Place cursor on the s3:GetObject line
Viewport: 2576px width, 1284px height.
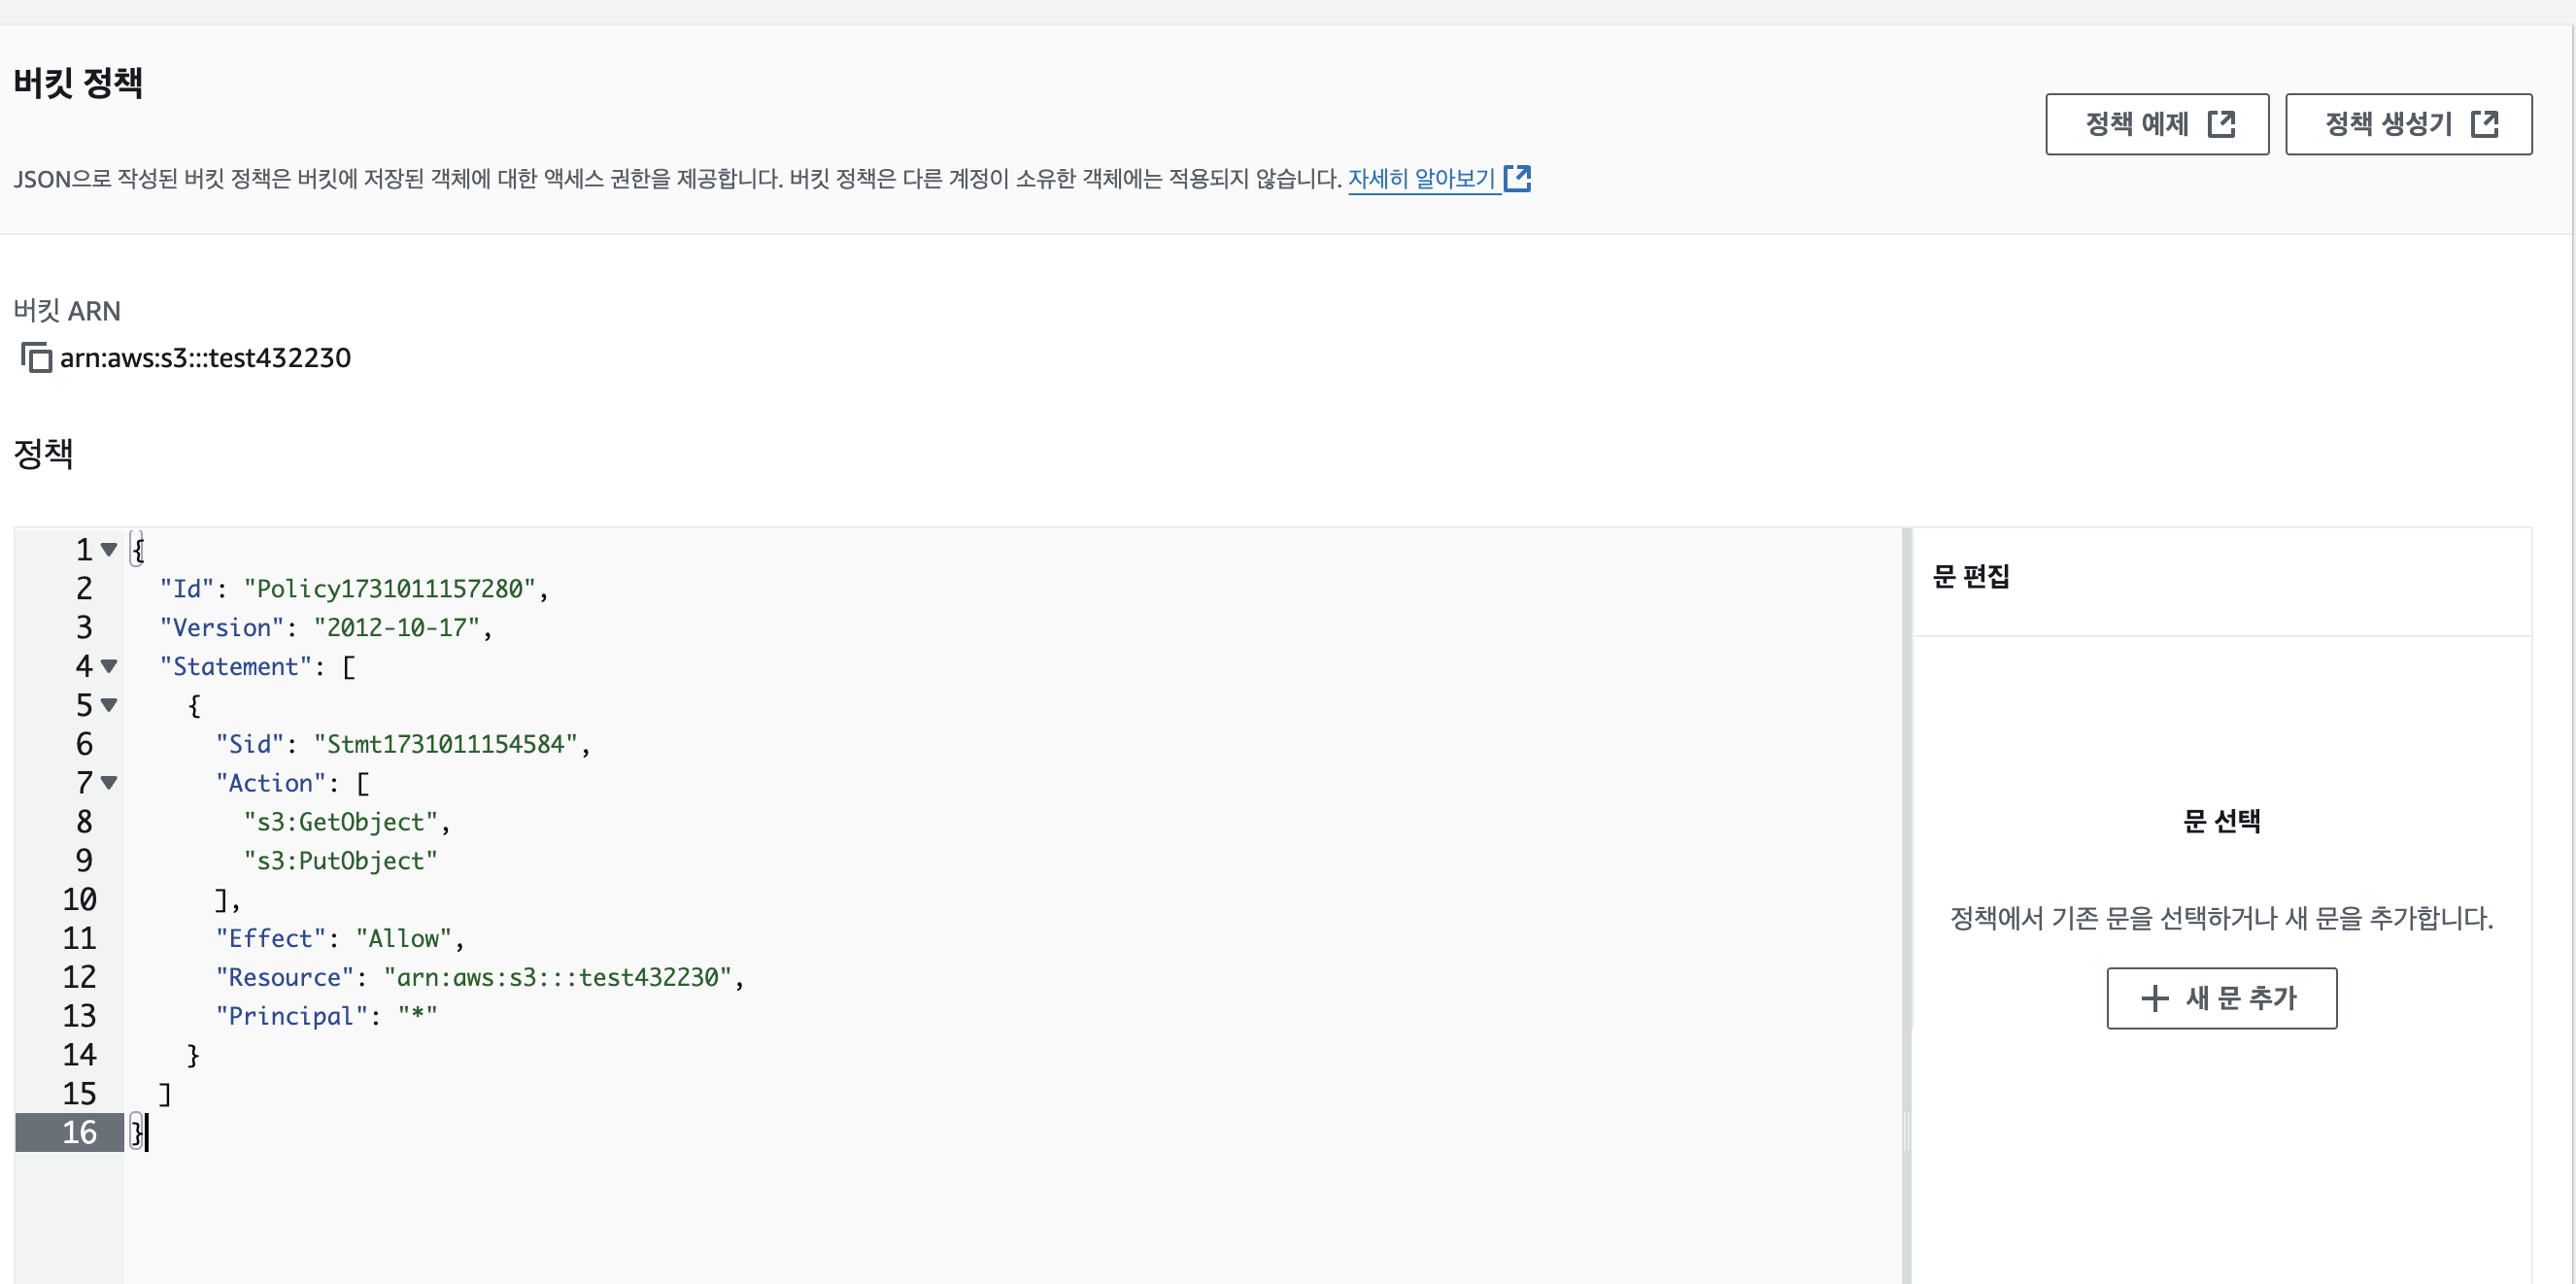340,822
